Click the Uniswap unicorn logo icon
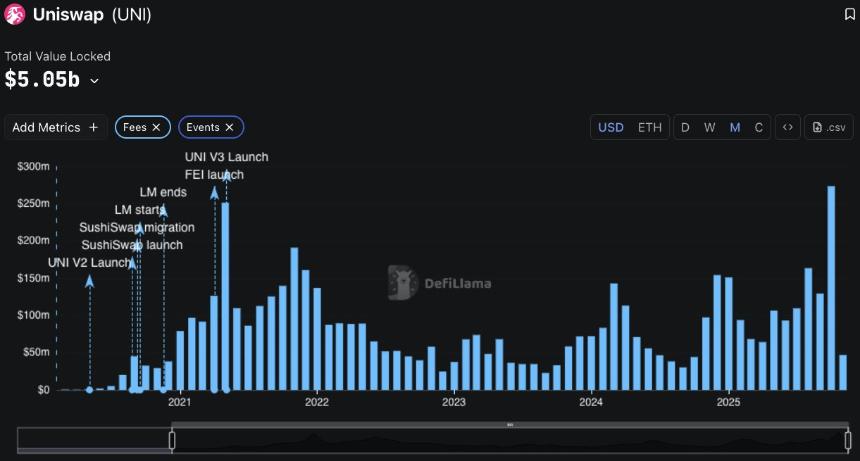Image resolution: width=860 pixels, height=461 pixels. [x=15, y=15]
